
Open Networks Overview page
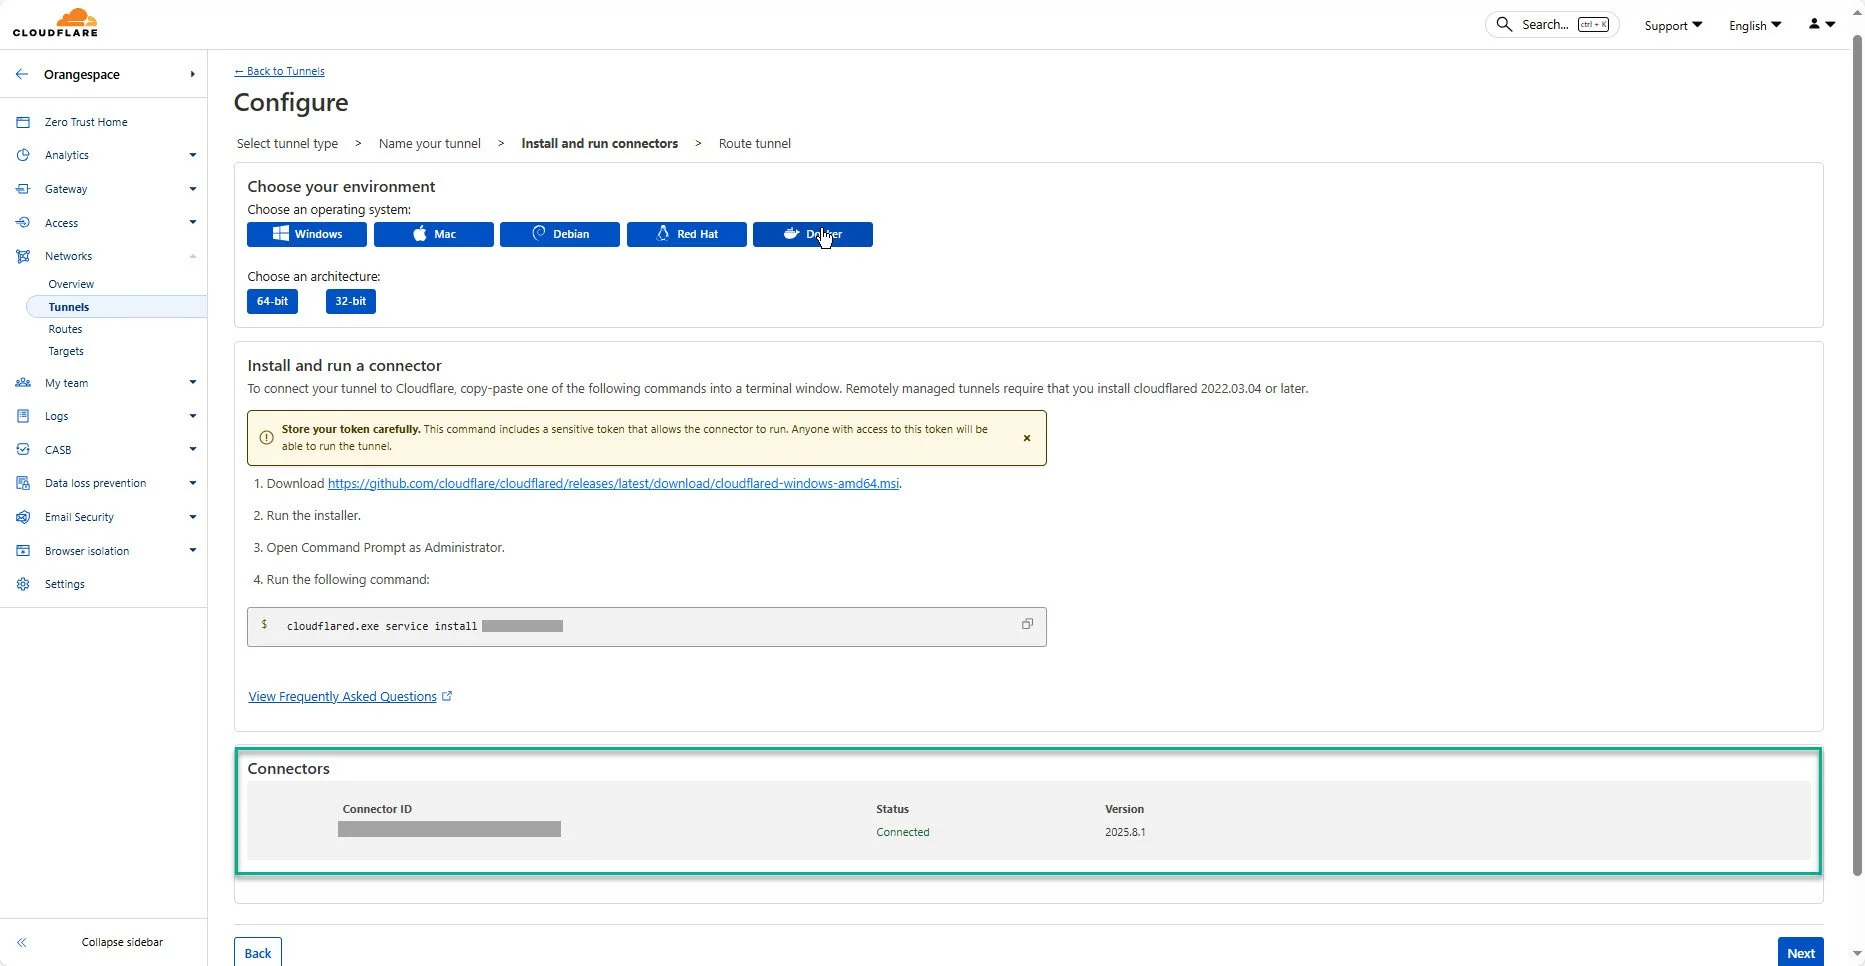(x=71, y=284)
